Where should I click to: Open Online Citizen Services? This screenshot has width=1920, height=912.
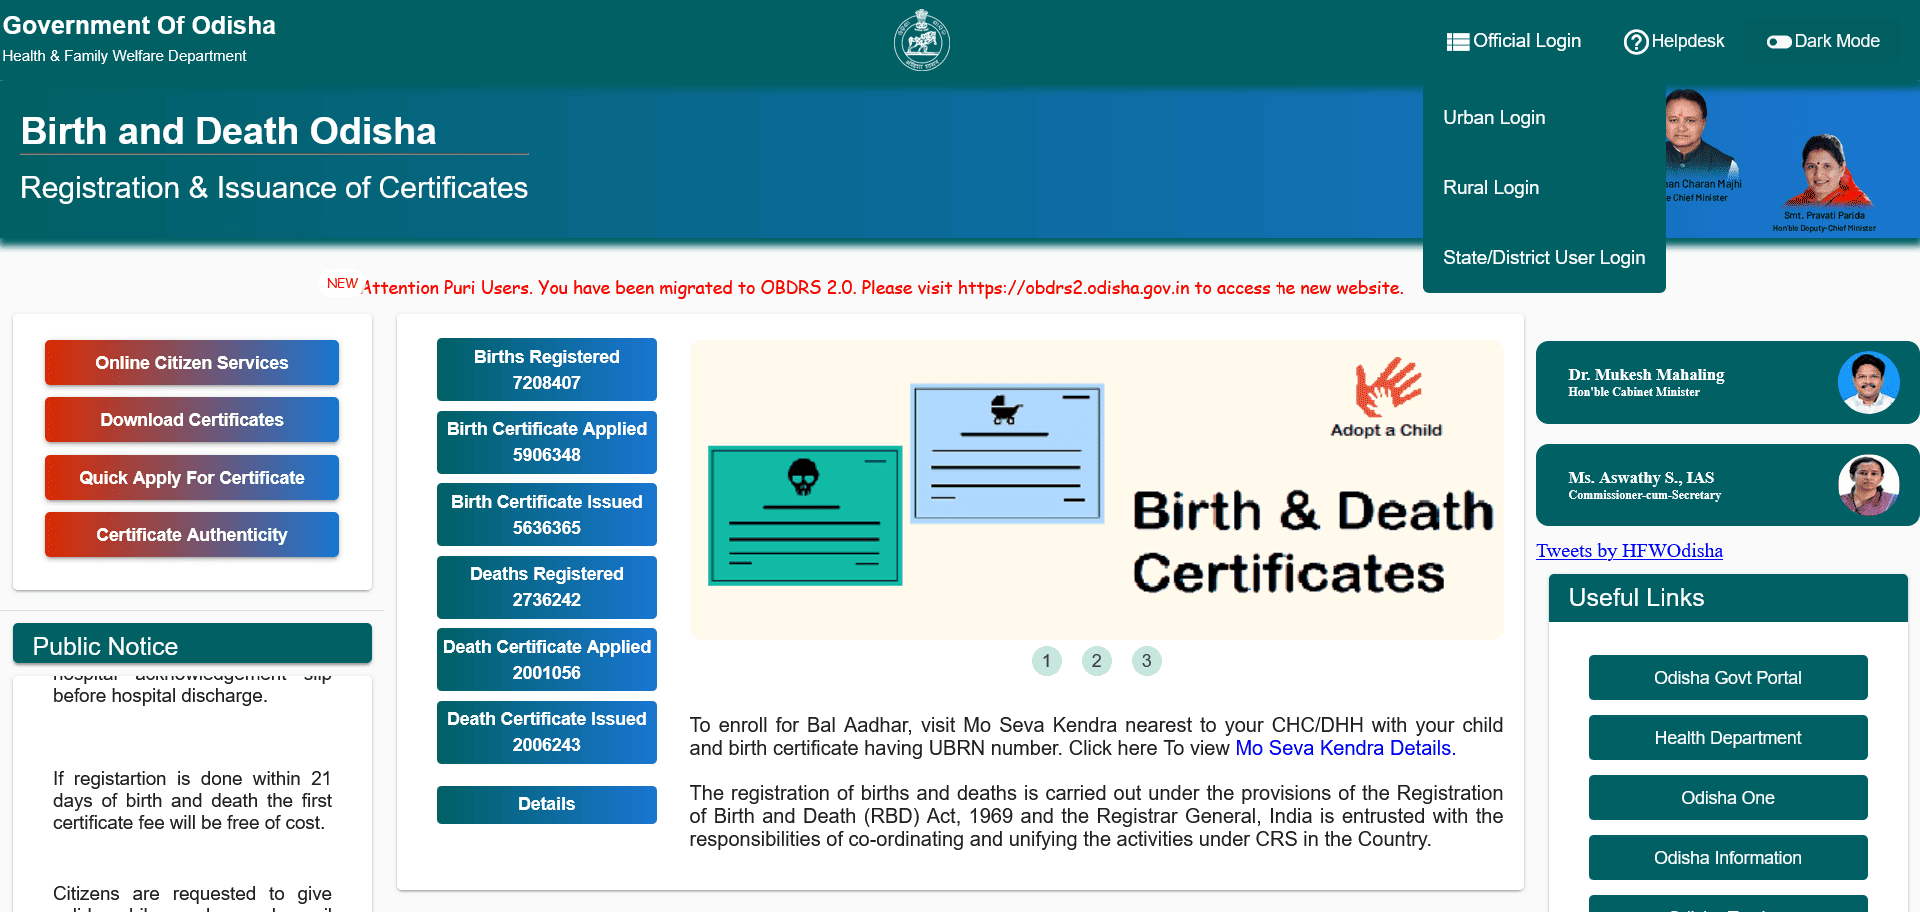coord(192,363)
